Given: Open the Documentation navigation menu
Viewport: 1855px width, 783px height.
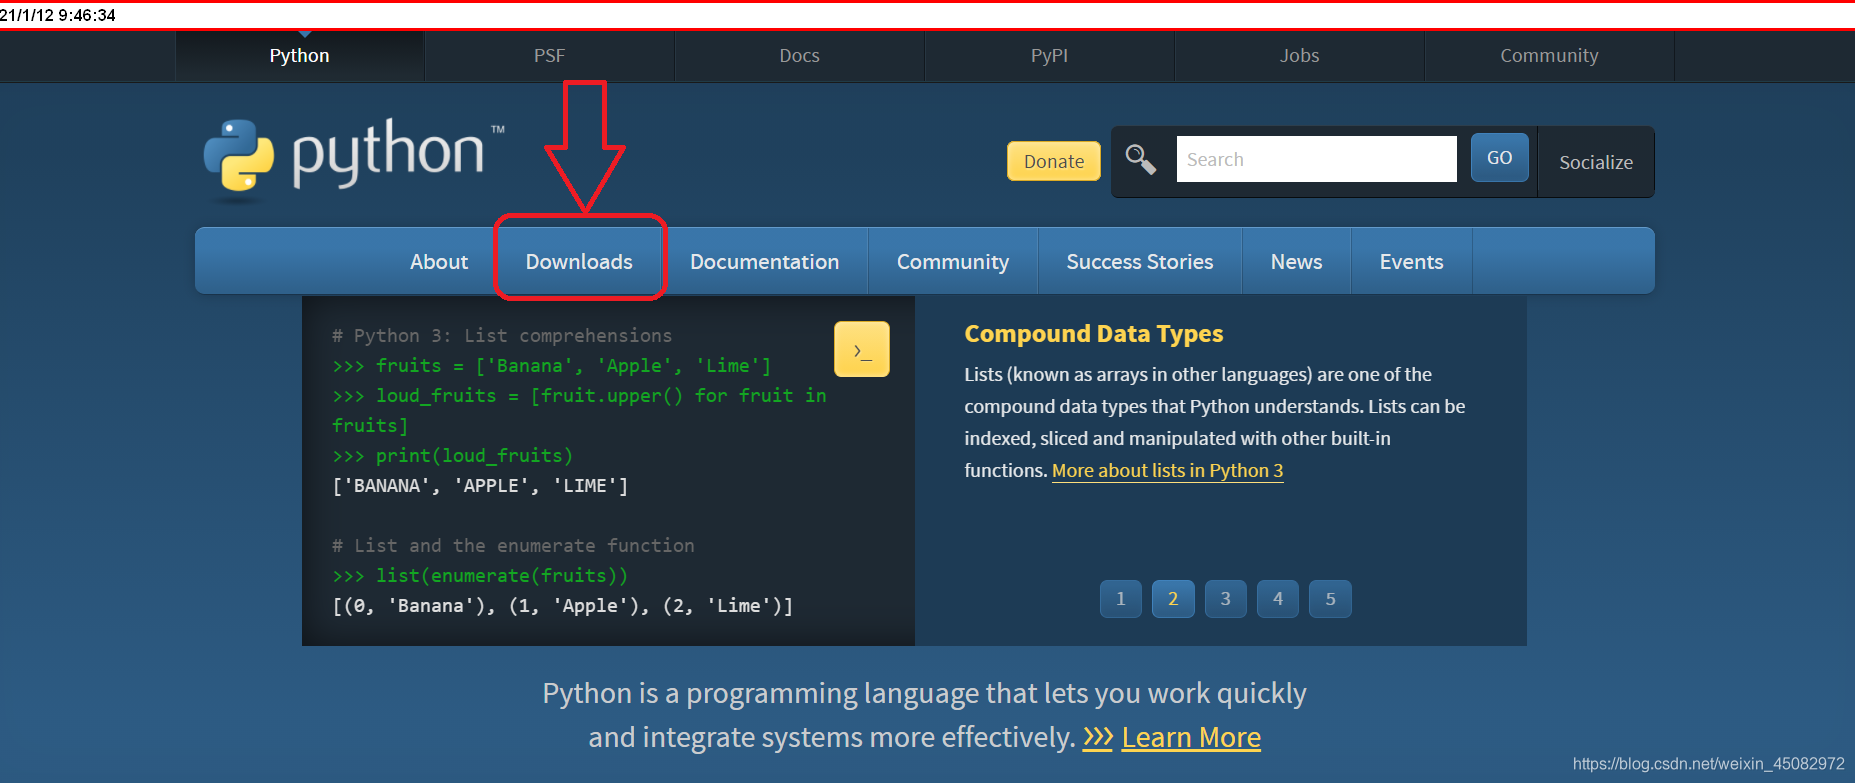Looking at the screenshot, I should (765, 262).
